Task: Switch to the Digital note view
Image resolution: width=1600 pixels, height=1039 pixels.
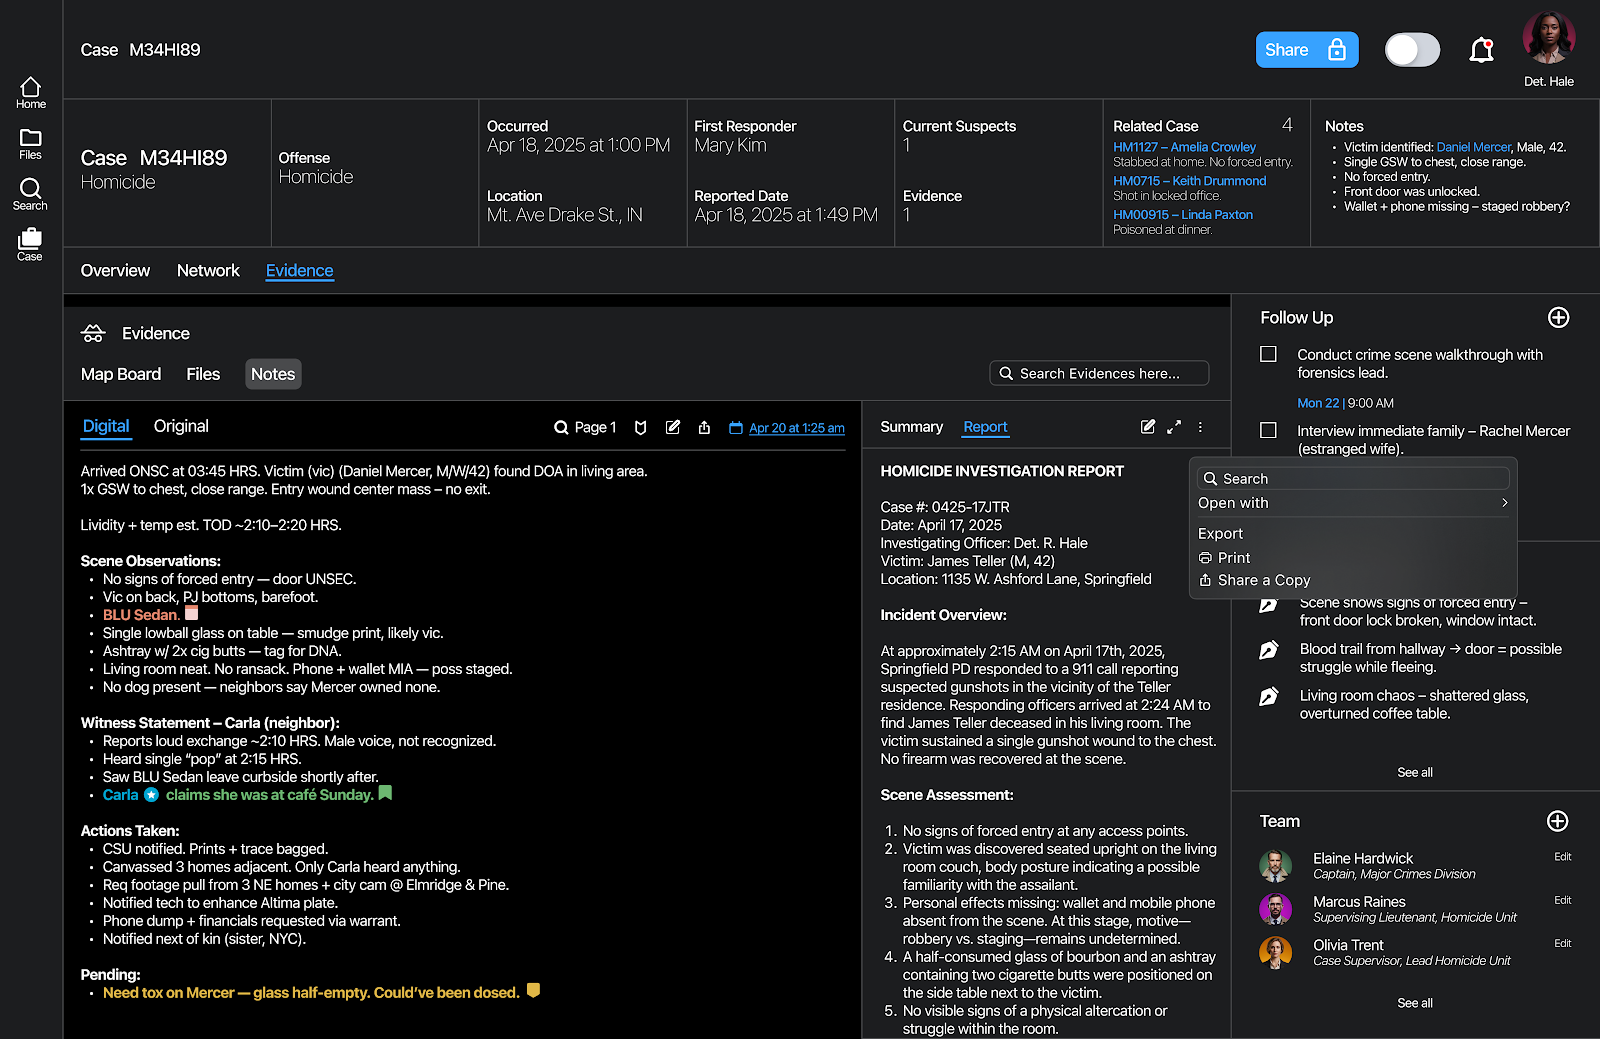Action: (x=106, y=426)
